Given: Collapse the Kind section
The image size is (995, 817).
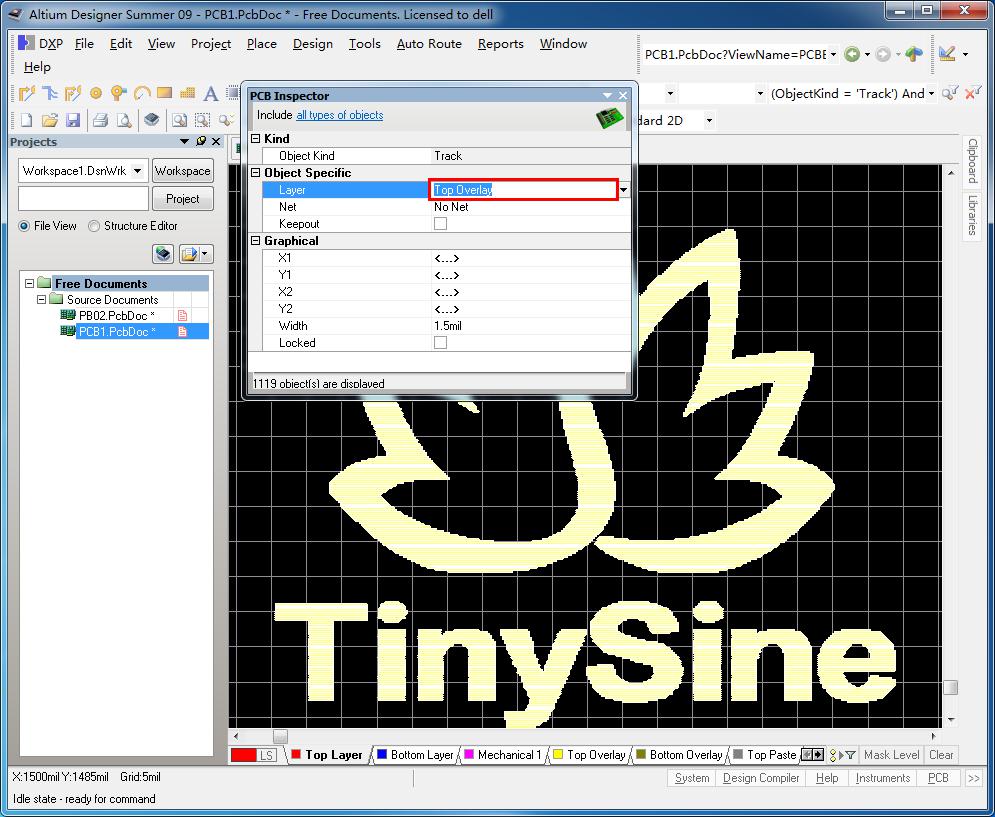Looking at the screenshot, I should tap(256, 138).
